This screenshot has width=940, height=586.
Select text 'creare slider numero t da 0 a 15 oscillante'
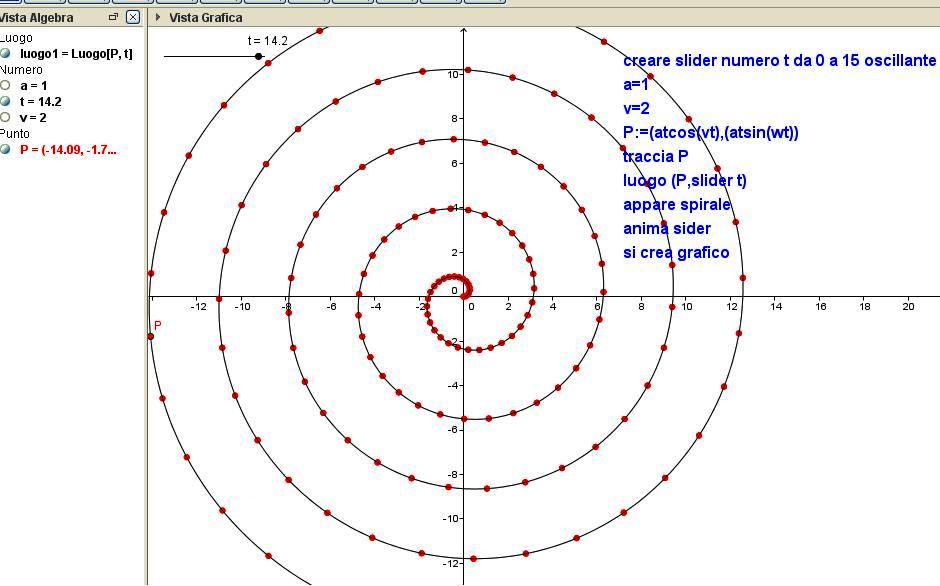(x=779, y=61)
